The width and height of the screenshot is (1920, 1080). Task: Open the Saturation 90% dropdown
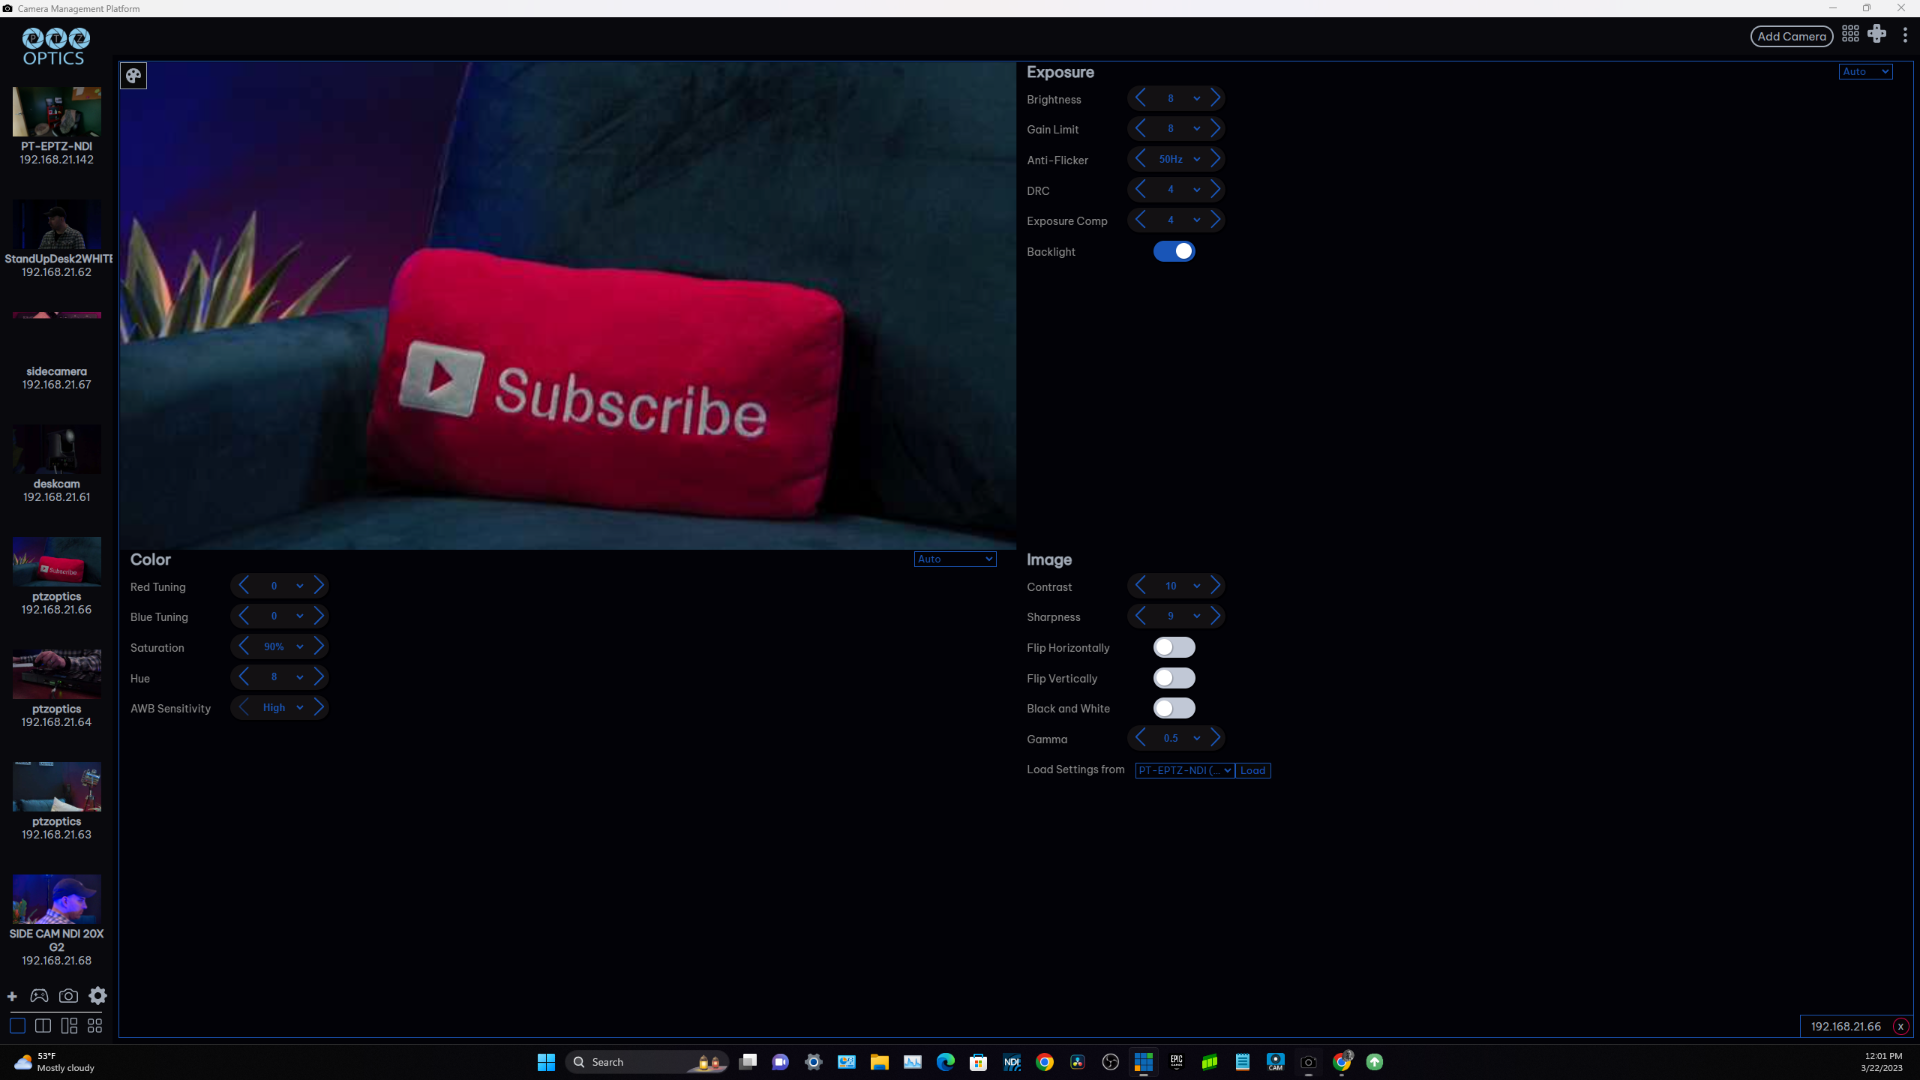tap(282, 647)
